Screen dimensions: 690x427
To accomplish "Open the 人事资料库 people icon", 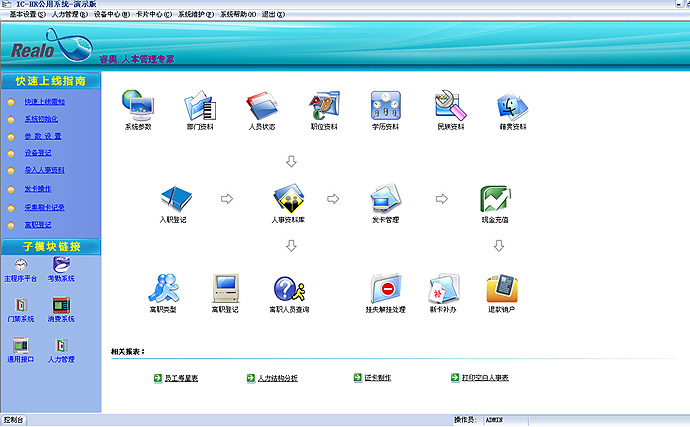I will point(289,198).
